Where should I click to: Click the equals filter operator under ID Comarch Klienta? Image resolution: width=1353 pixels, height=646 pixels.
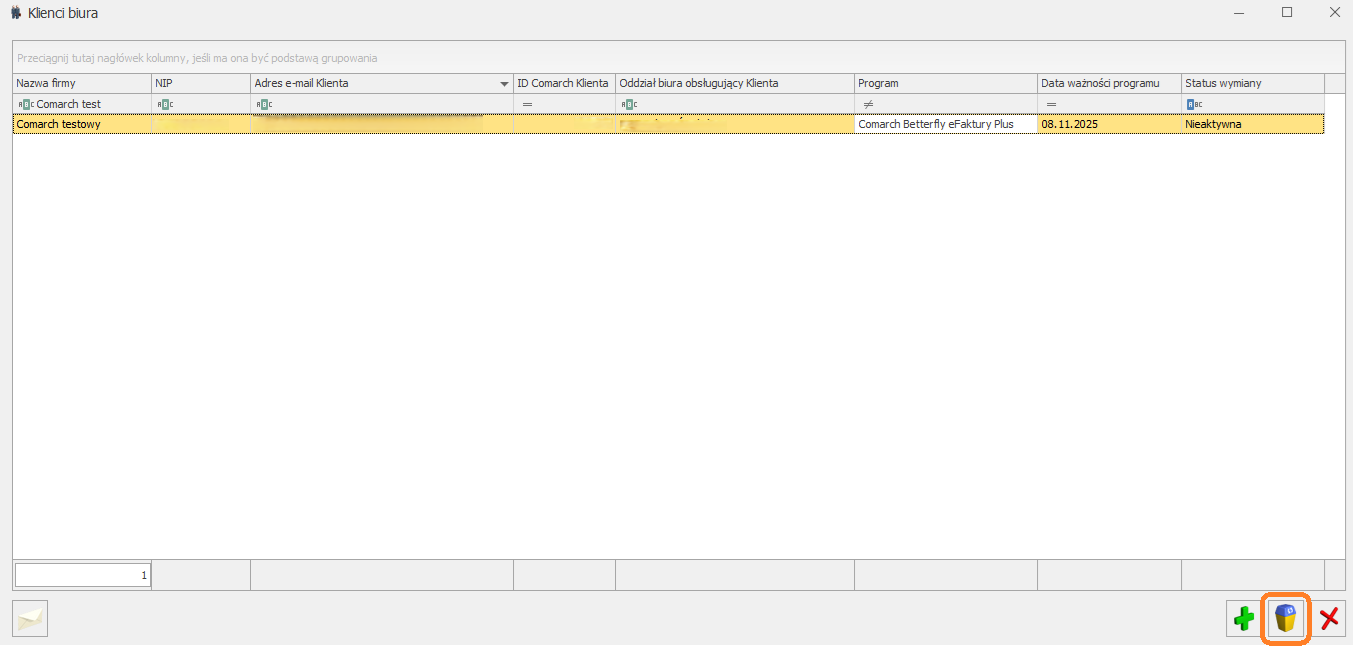pos(527,104)
